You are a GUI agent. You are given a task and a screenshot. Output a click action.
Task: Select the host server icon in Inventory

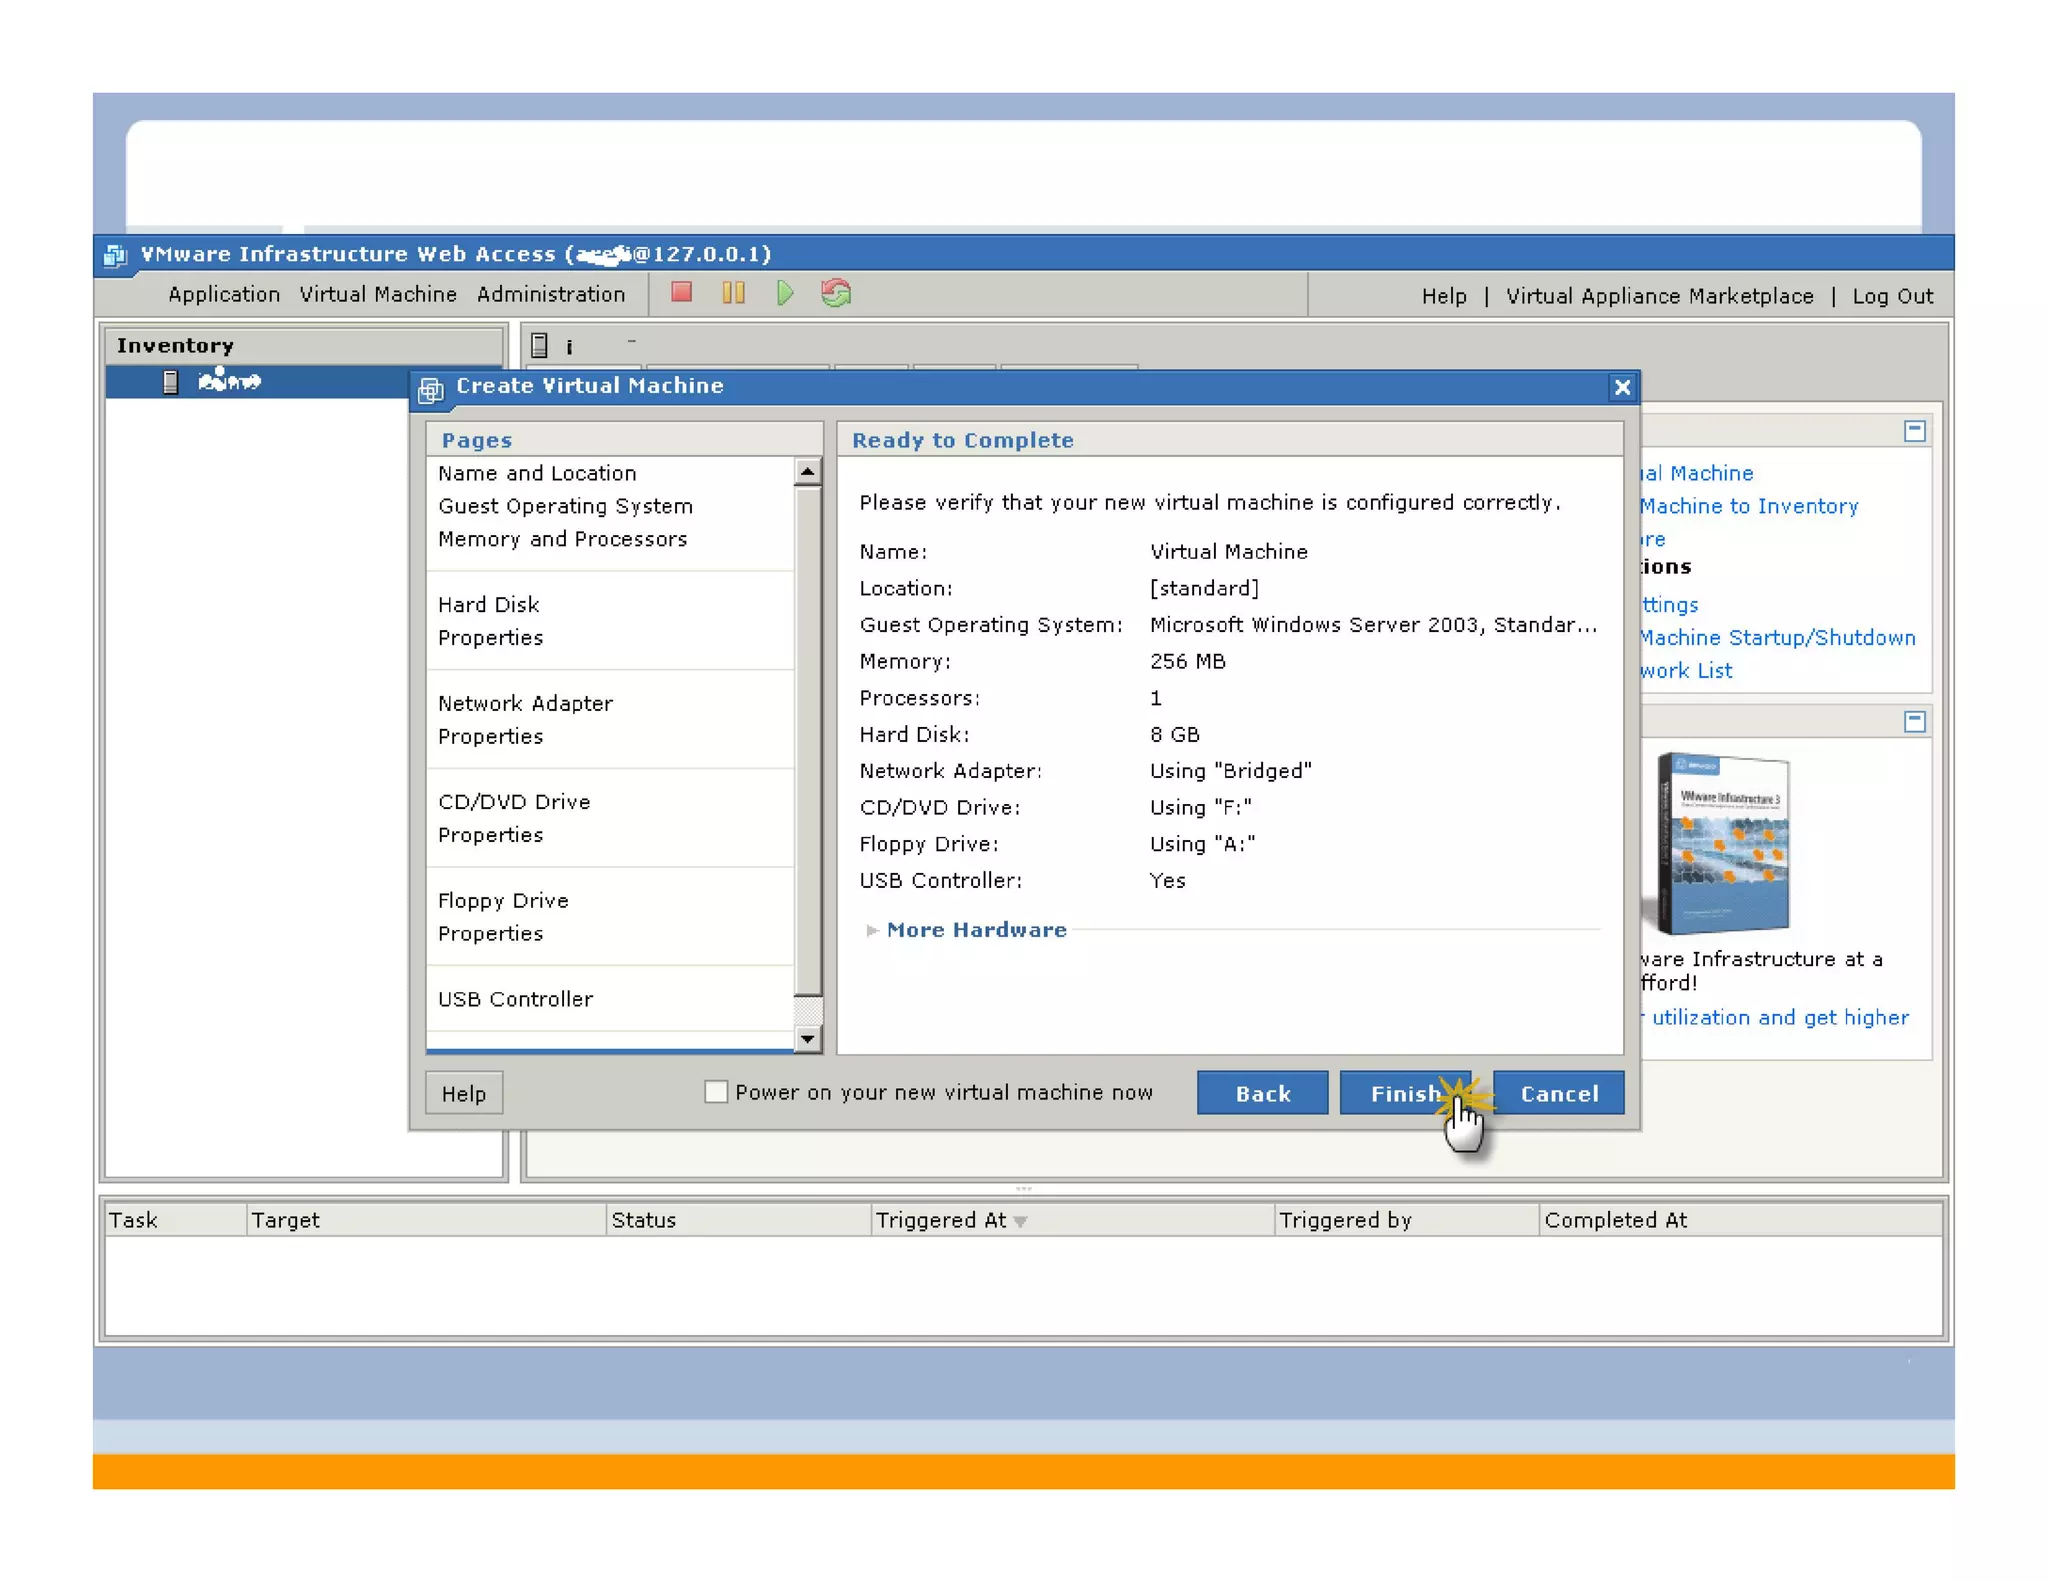[171, 382]
